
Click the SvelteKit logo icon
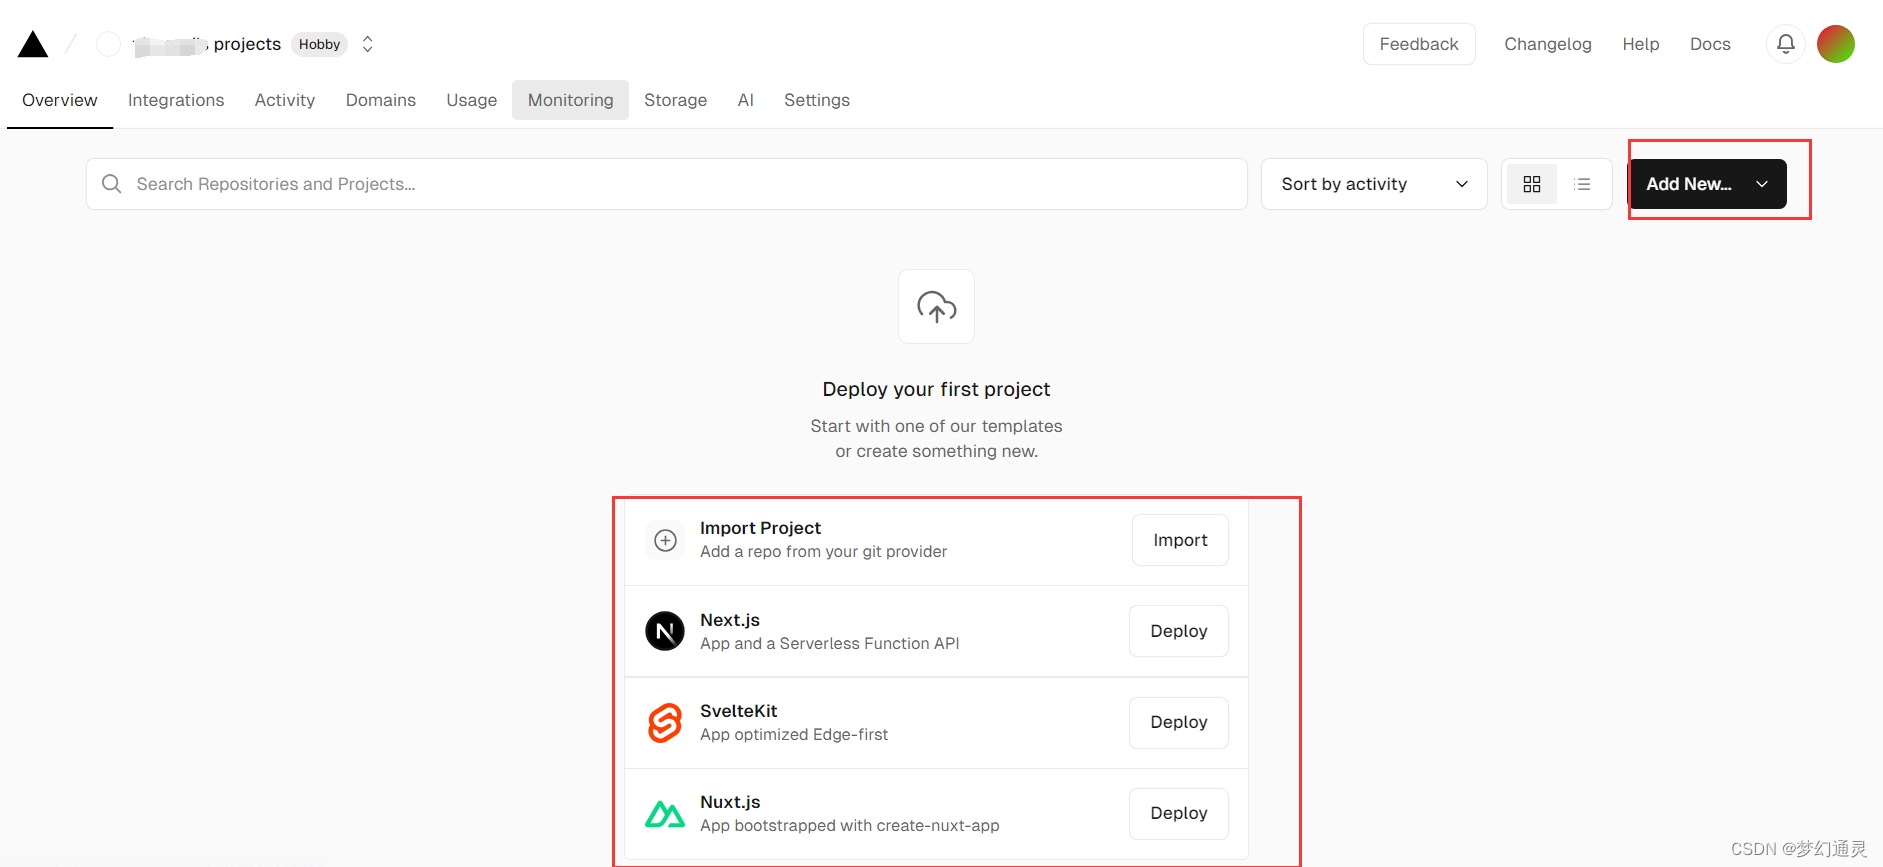[x=665, y=722]
